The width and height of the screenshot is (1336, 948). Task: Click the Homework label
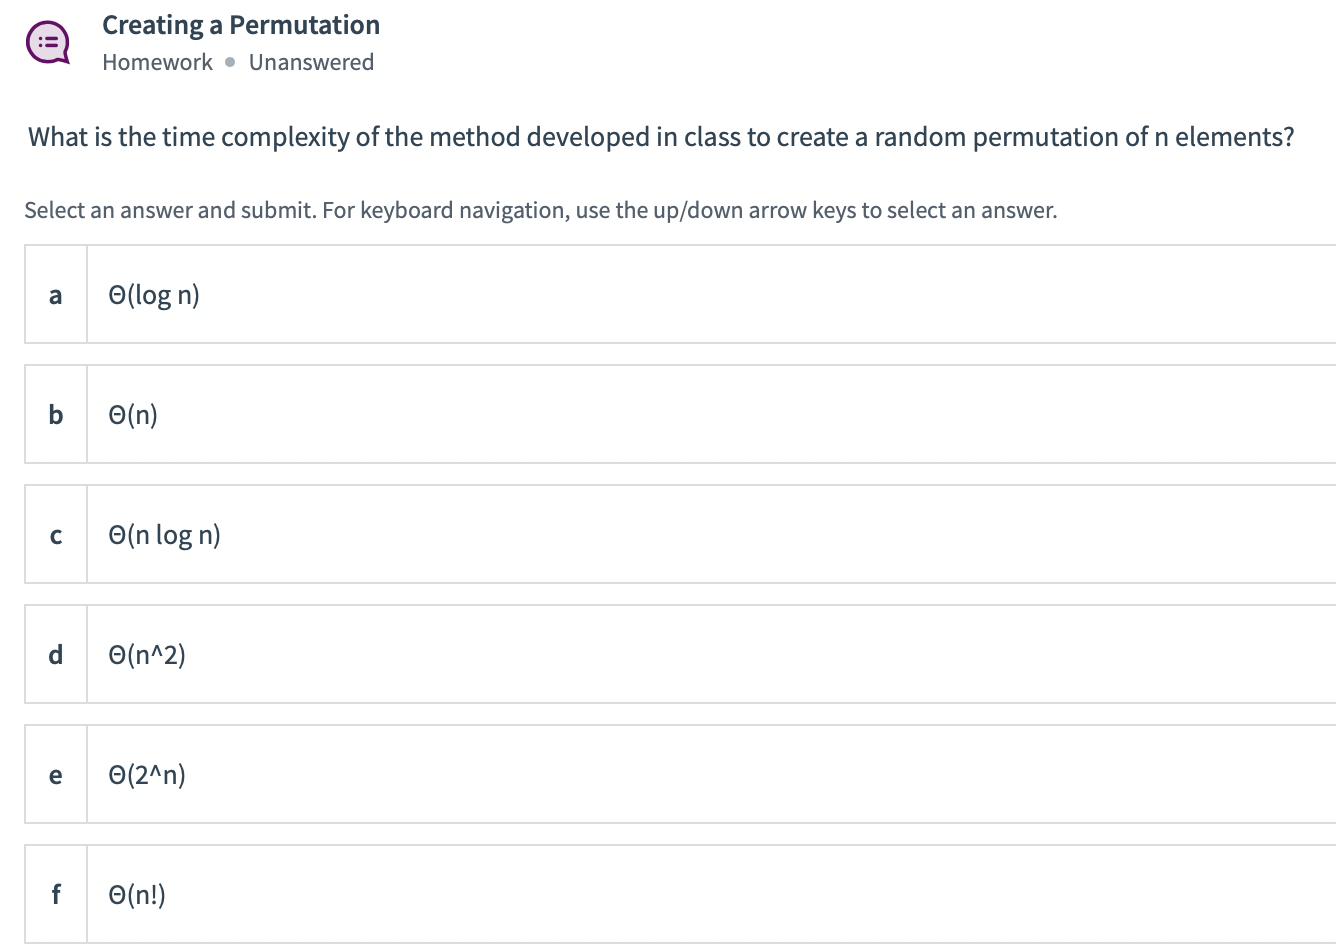pyautogui.click(x=157, y=62)
